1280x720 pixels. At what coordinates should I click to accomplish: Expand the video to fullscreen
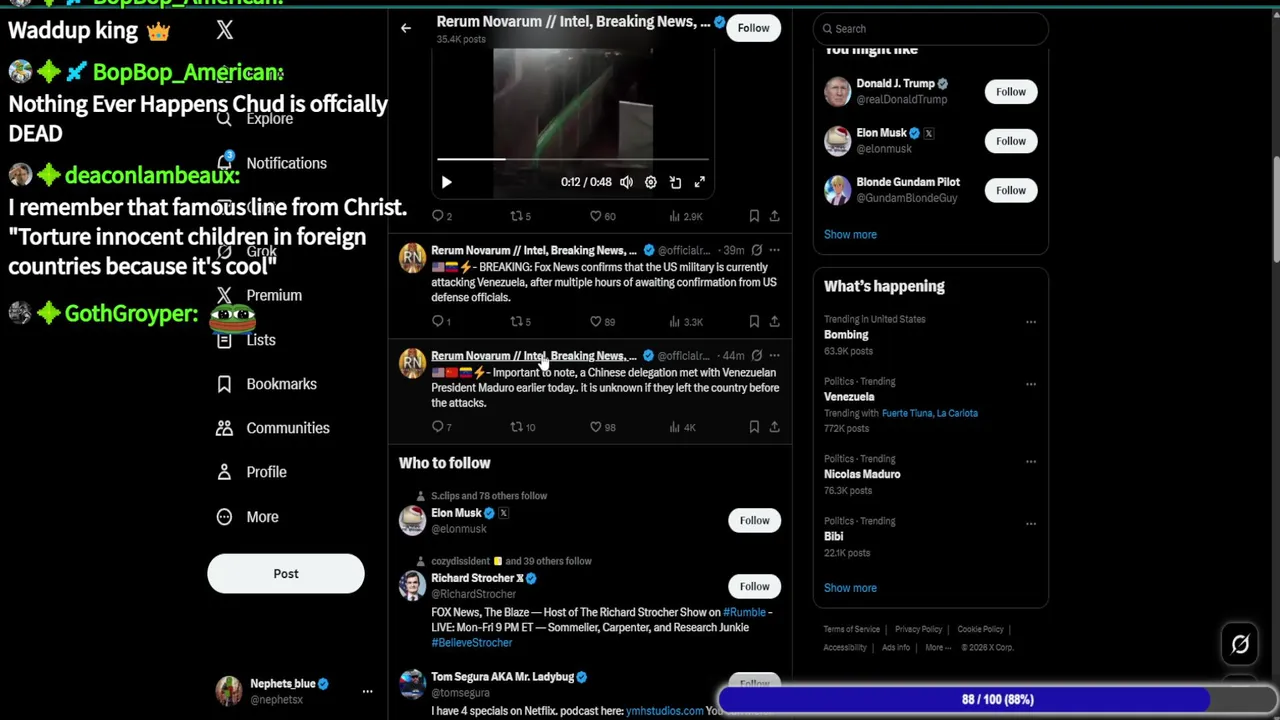[700, 182]
